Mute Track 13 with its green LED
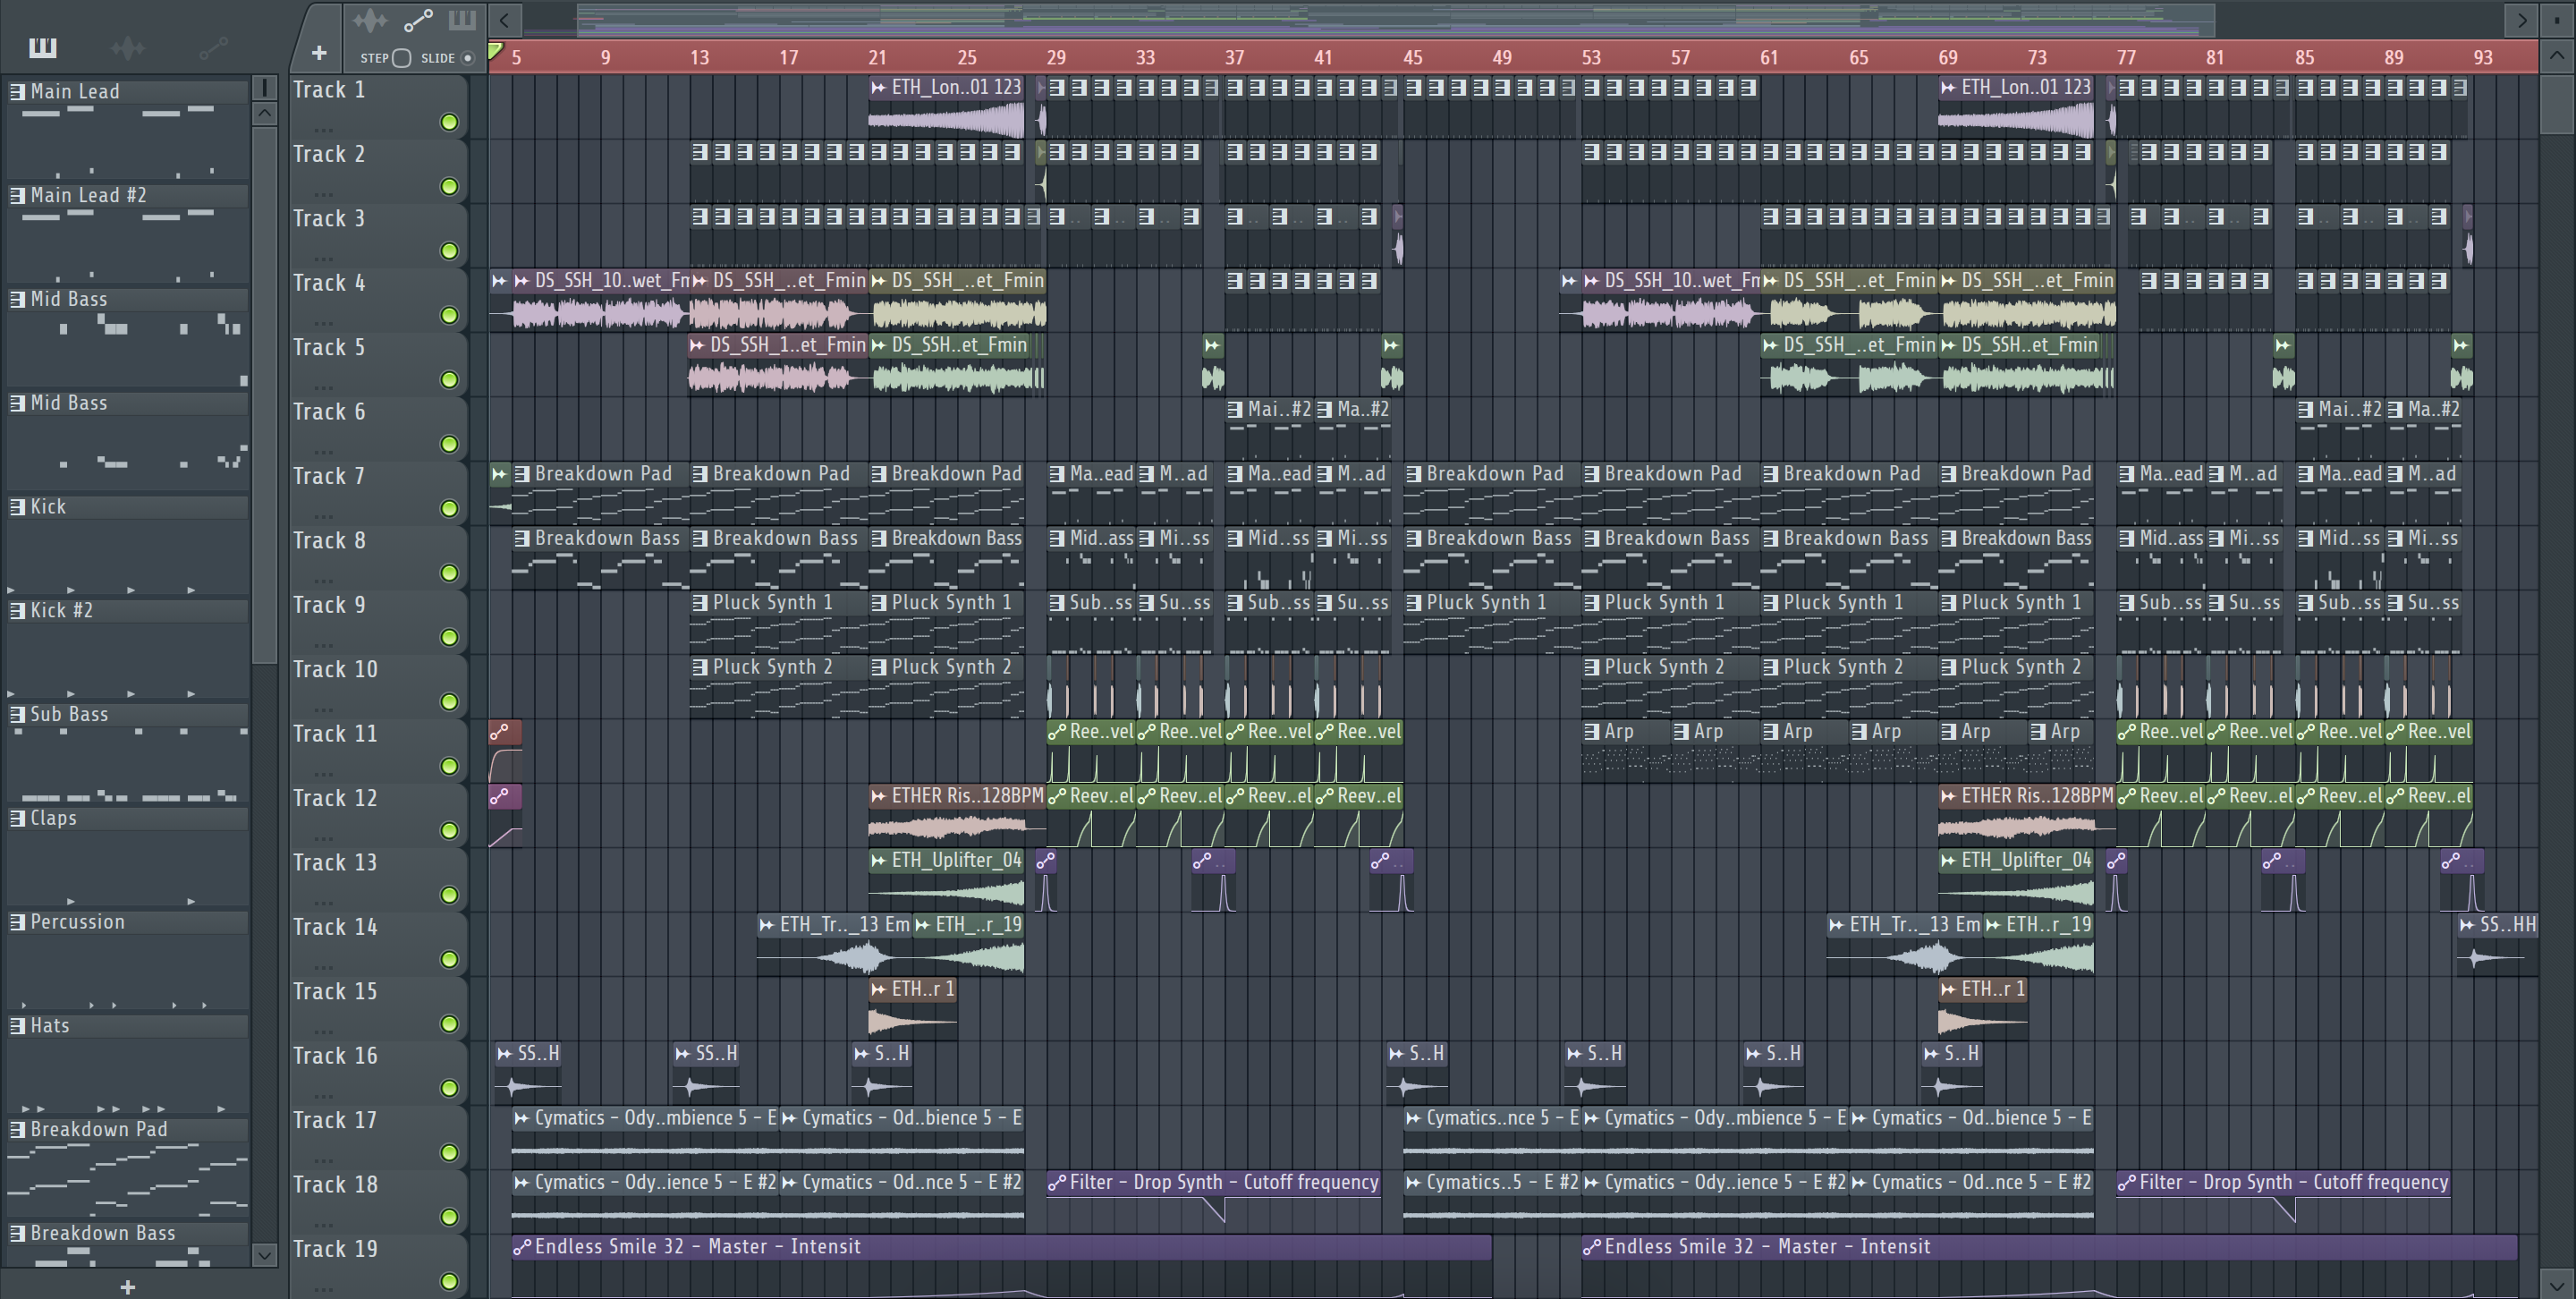Screen dimensions: 2576x1299 coord(449,895)
